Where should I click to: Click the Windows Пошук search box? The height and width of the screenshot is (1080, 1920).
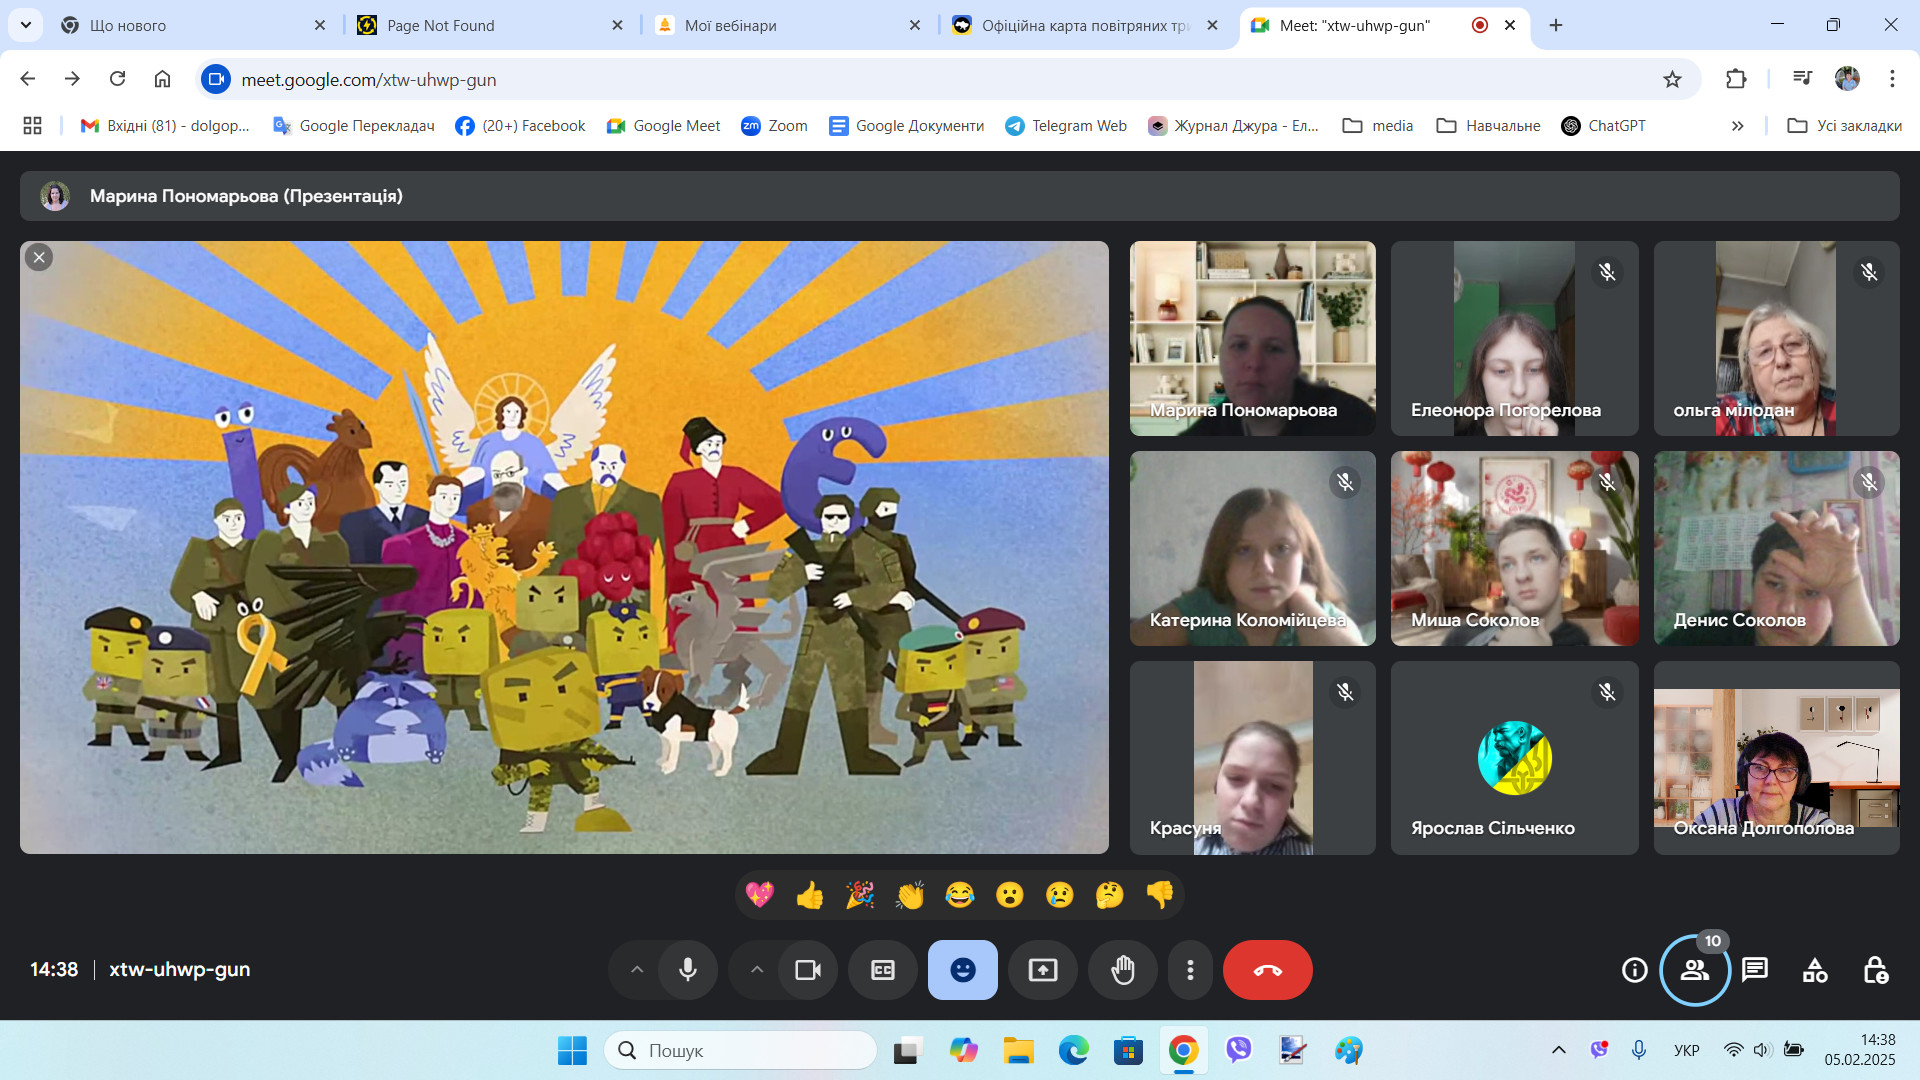coord(740,1050)
